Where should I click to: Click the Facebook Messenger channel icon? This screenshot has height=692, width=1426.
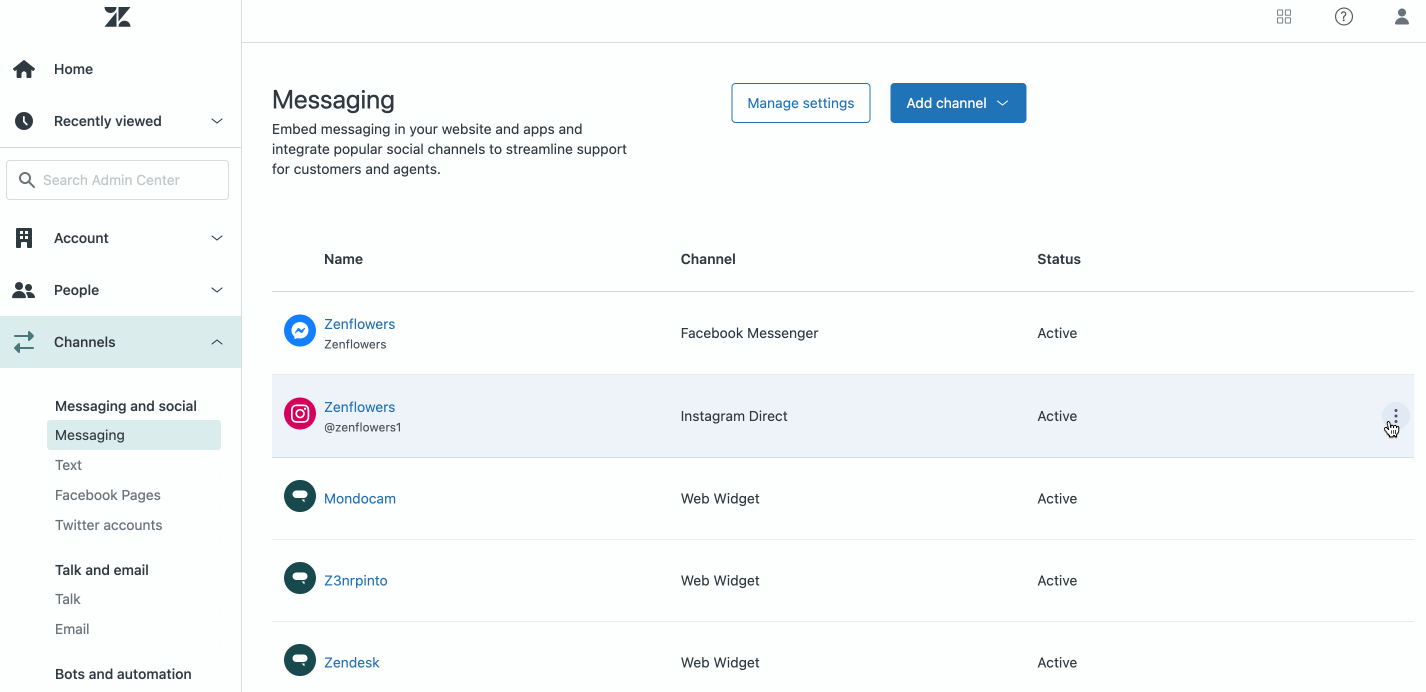coord(300,331)
